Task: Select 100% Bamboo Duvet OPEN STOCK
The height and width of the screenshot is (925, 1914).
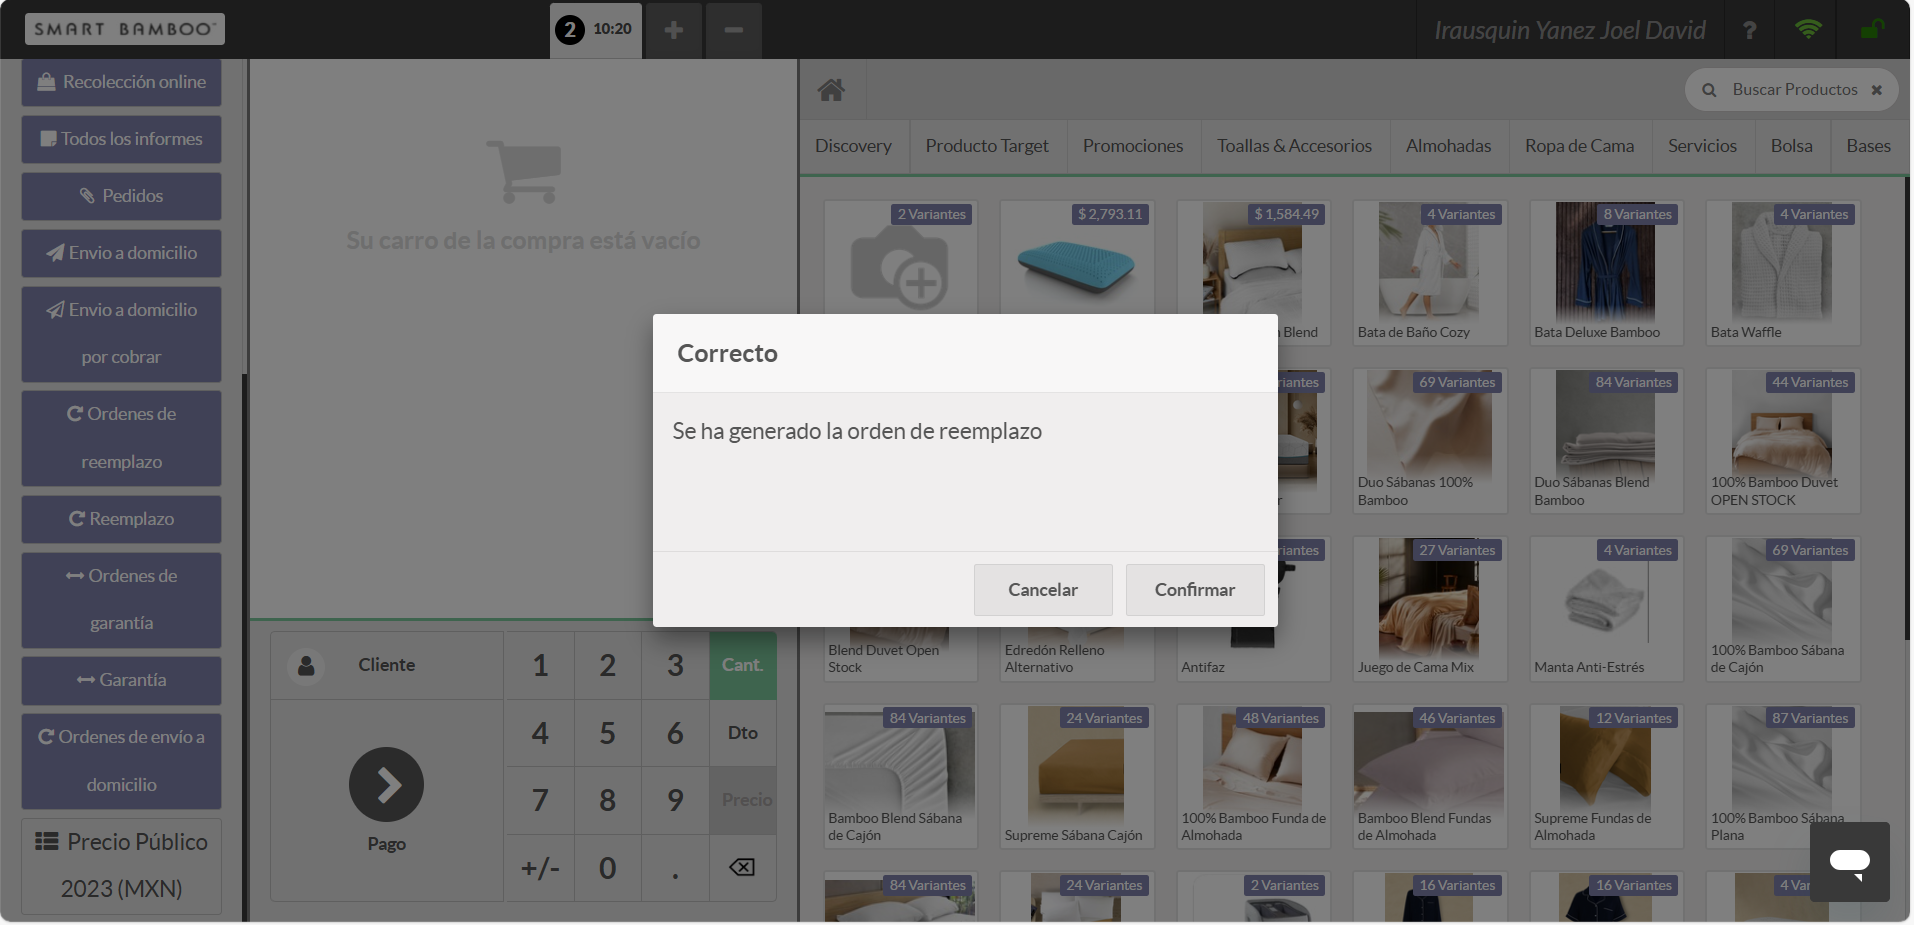Action: [x=1783, y=441]
